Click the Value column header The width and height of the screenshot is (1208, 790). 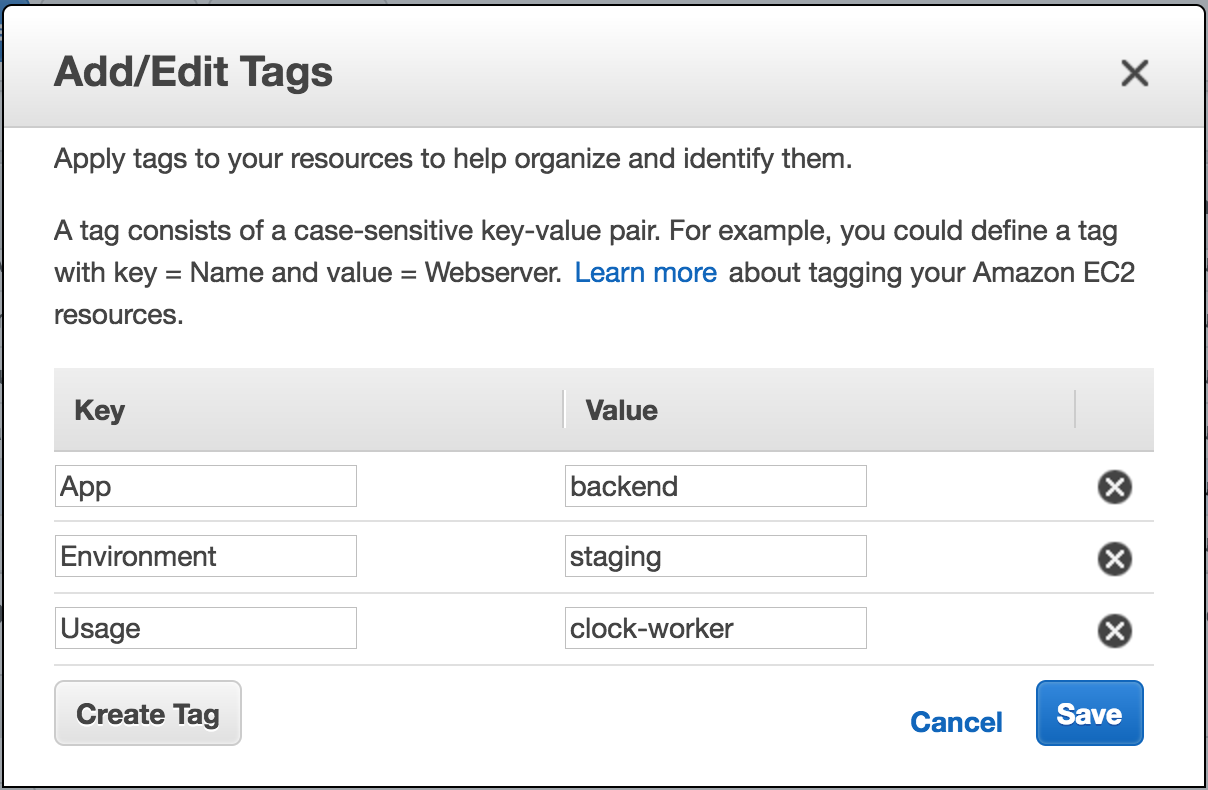point(620,410)
